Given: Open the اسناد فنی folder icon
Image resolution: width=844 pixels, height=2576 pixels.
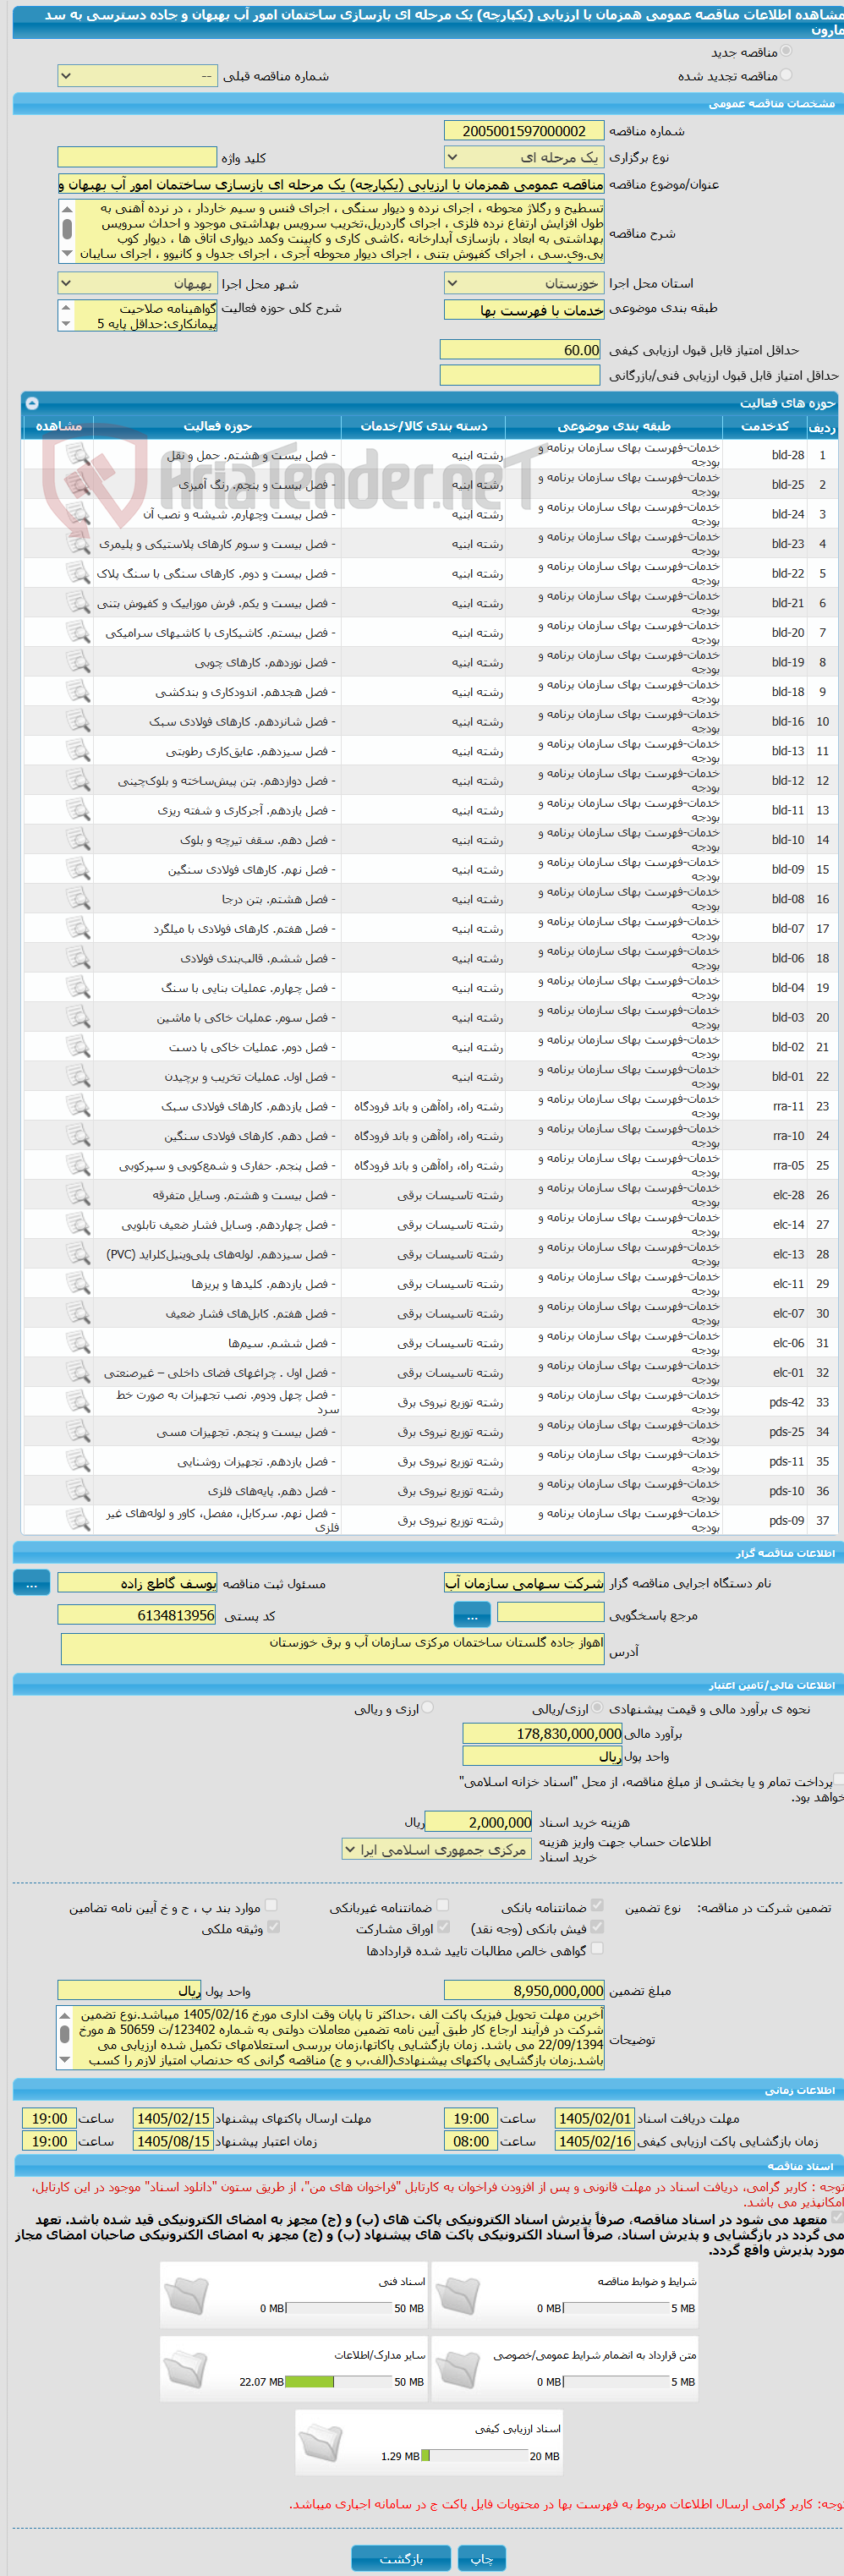Looking at the screenshot, I should (187, 2295).
